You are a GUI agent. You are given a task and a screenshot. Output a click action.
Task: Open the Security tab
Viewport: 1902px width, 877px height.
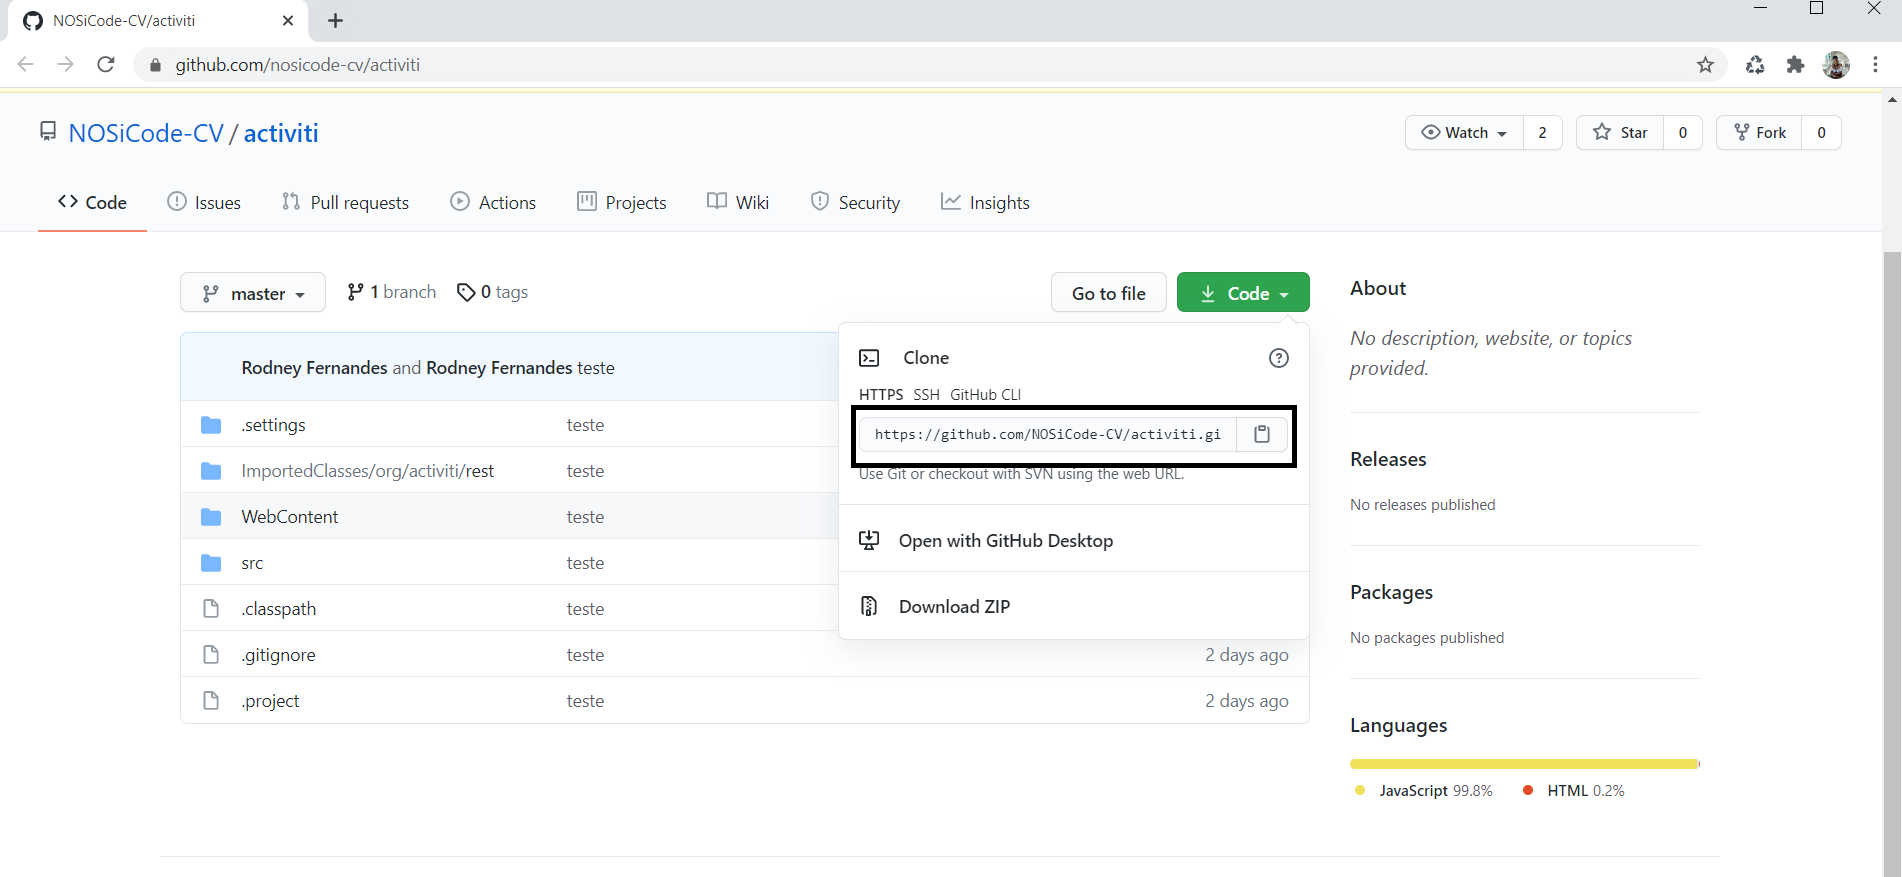855,202
